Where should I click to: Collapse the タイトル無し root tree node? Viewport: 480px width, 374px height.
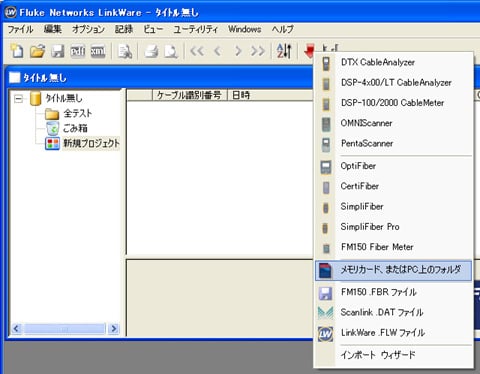(x=19, y=99)
